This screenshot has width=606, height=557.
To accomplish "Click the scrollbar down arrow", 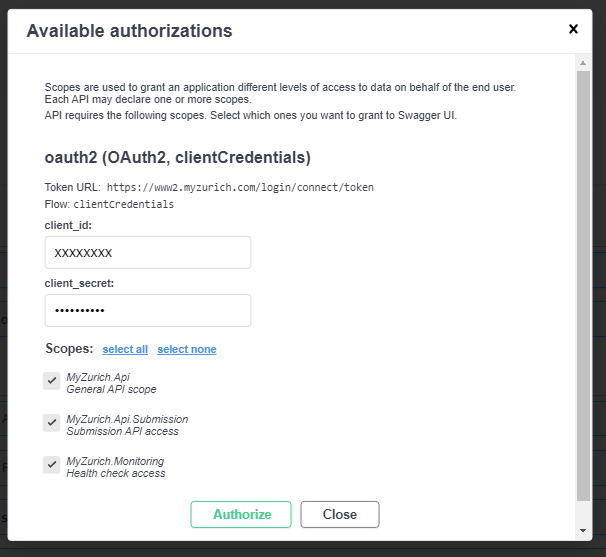I will click(x=583, y=530).
